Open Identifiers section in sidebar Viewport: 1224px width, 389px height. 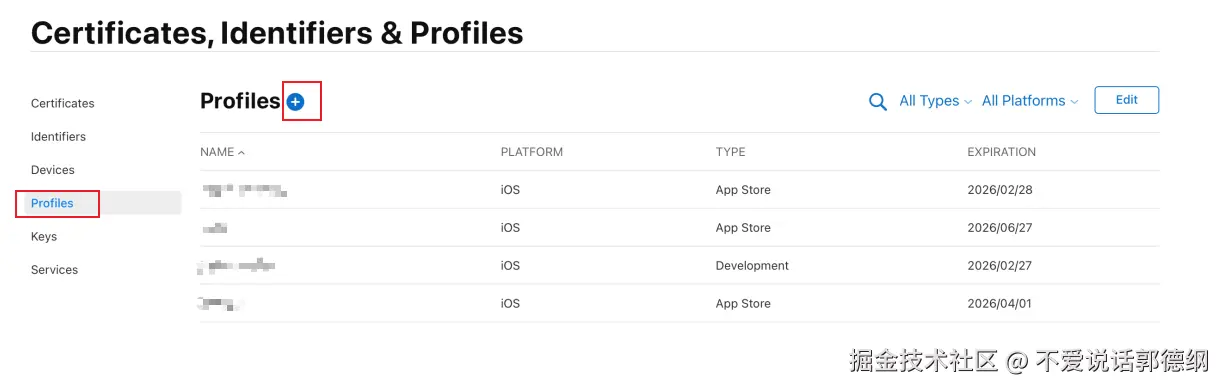tap(58, 137)
